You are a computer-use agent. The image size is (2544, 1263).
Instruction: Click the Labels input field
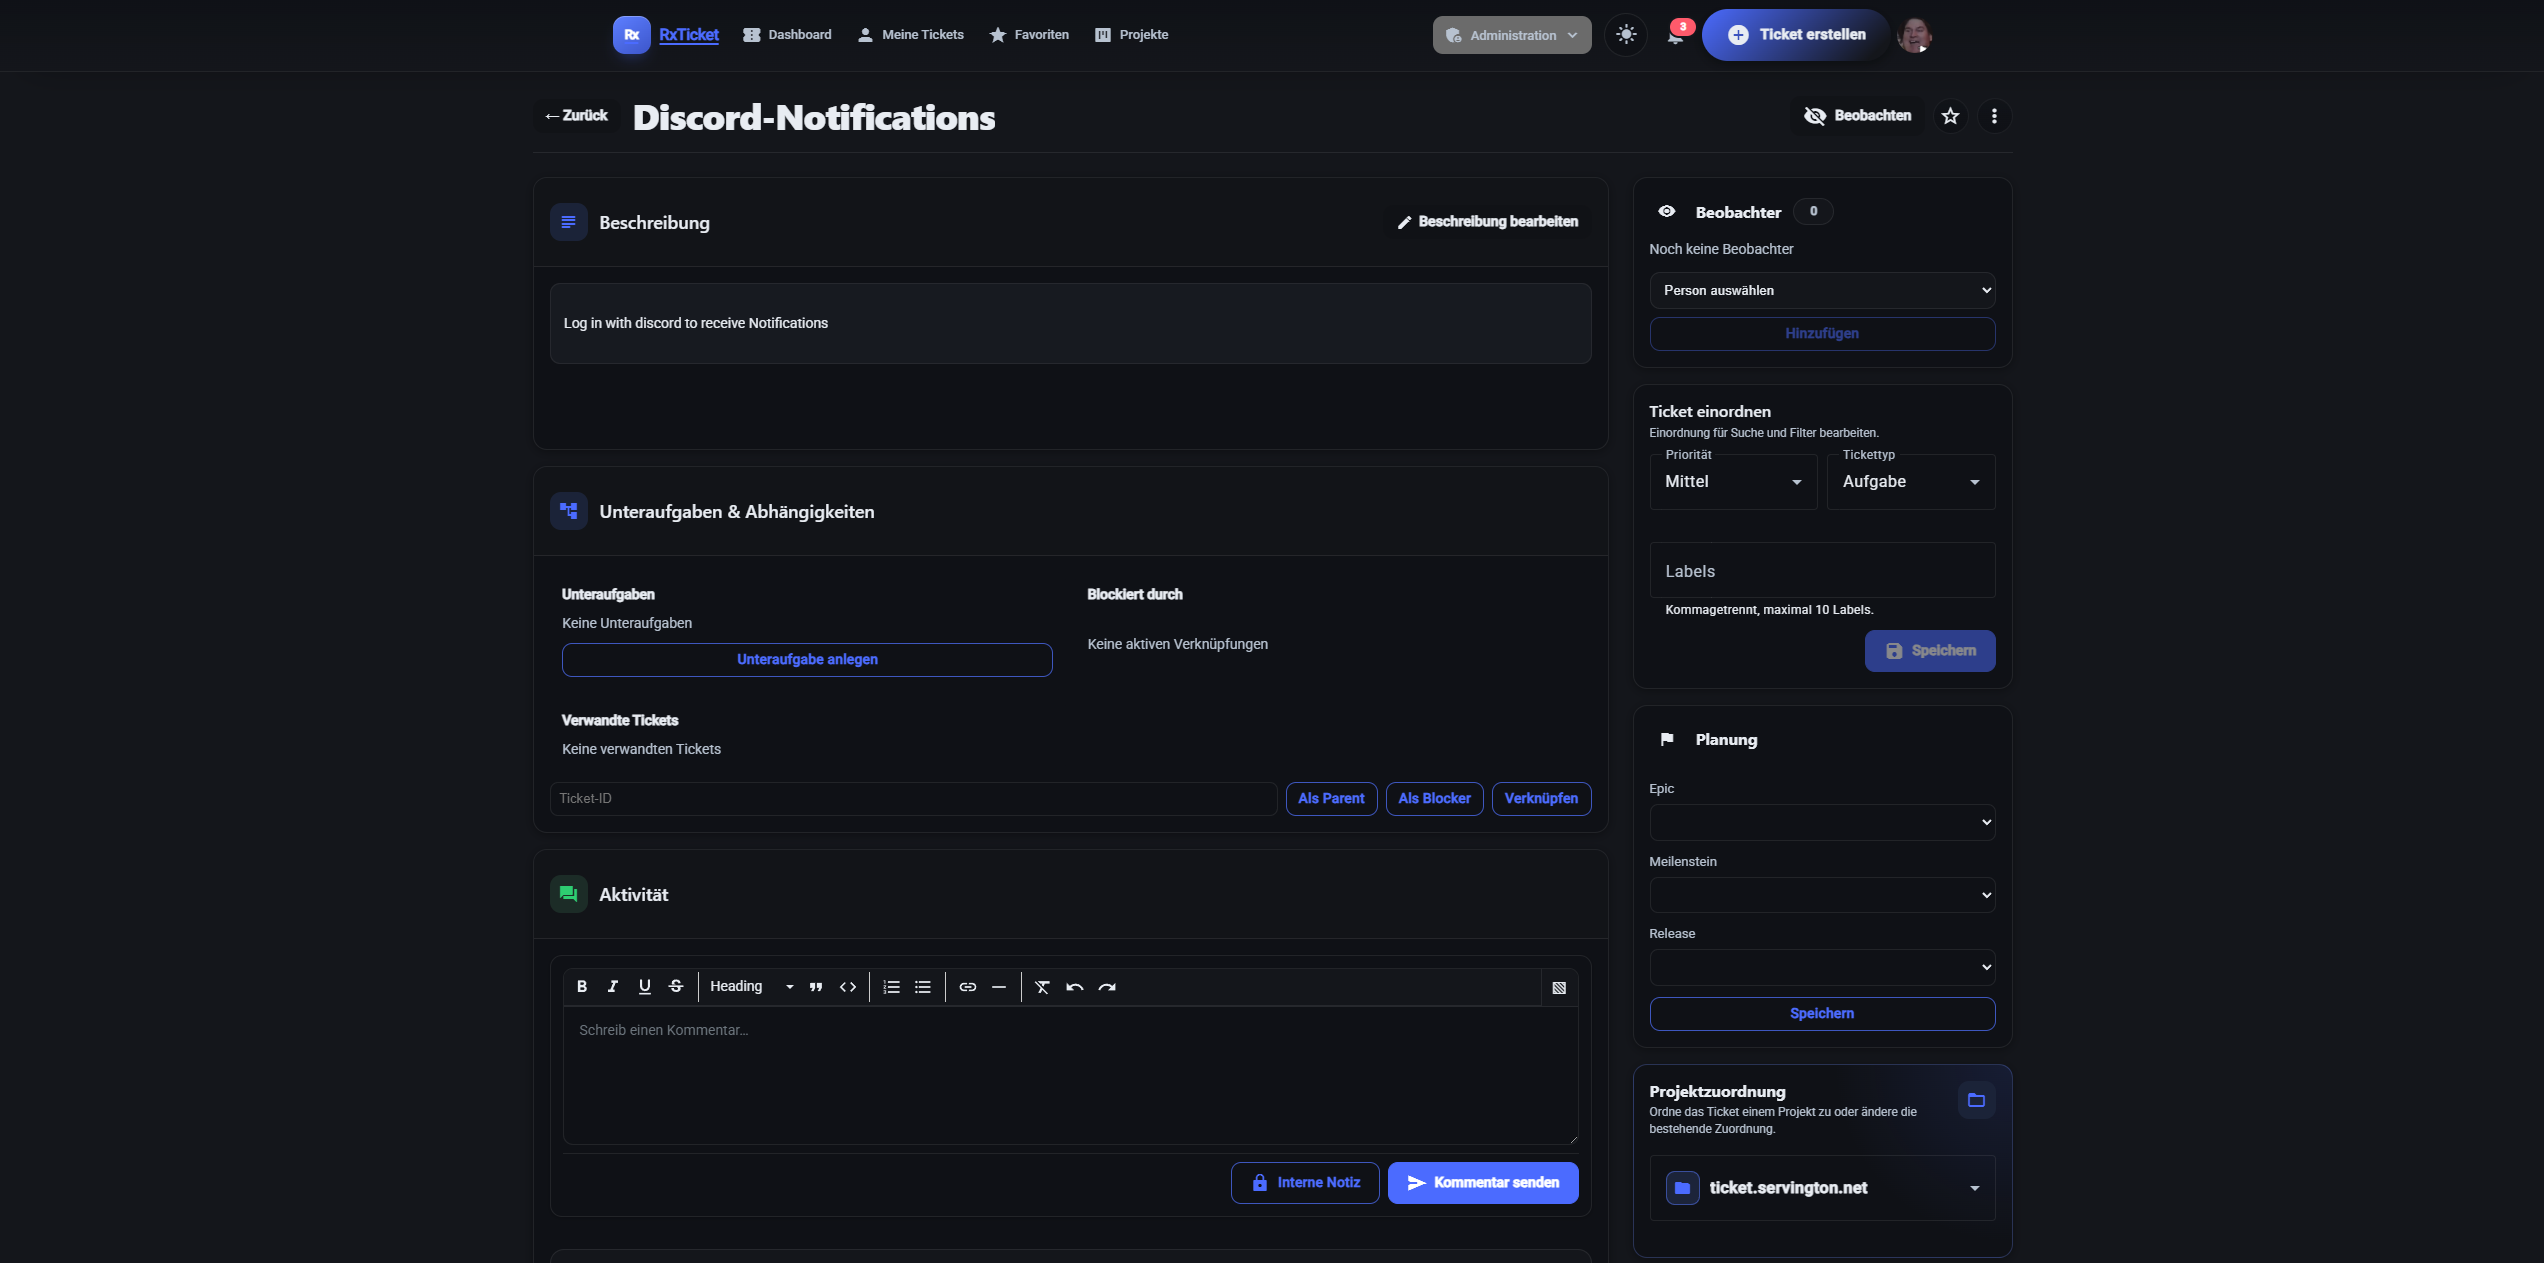click(x=1822, y=571)
